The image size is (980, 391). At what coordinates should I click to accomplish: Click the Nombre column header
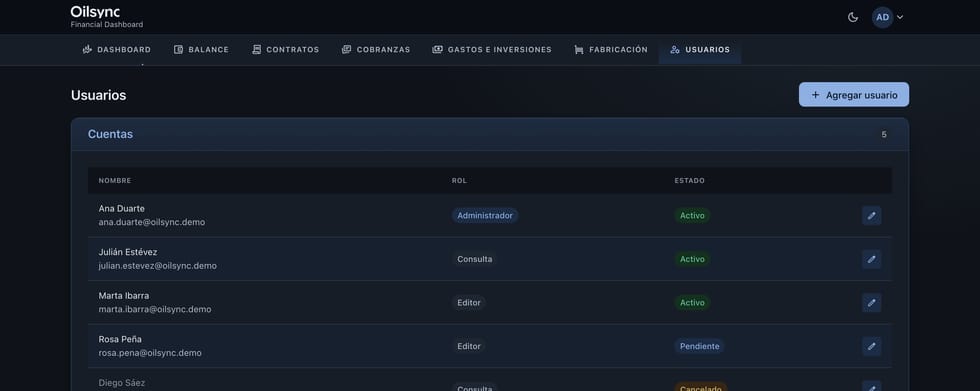[x=115, y=181]
